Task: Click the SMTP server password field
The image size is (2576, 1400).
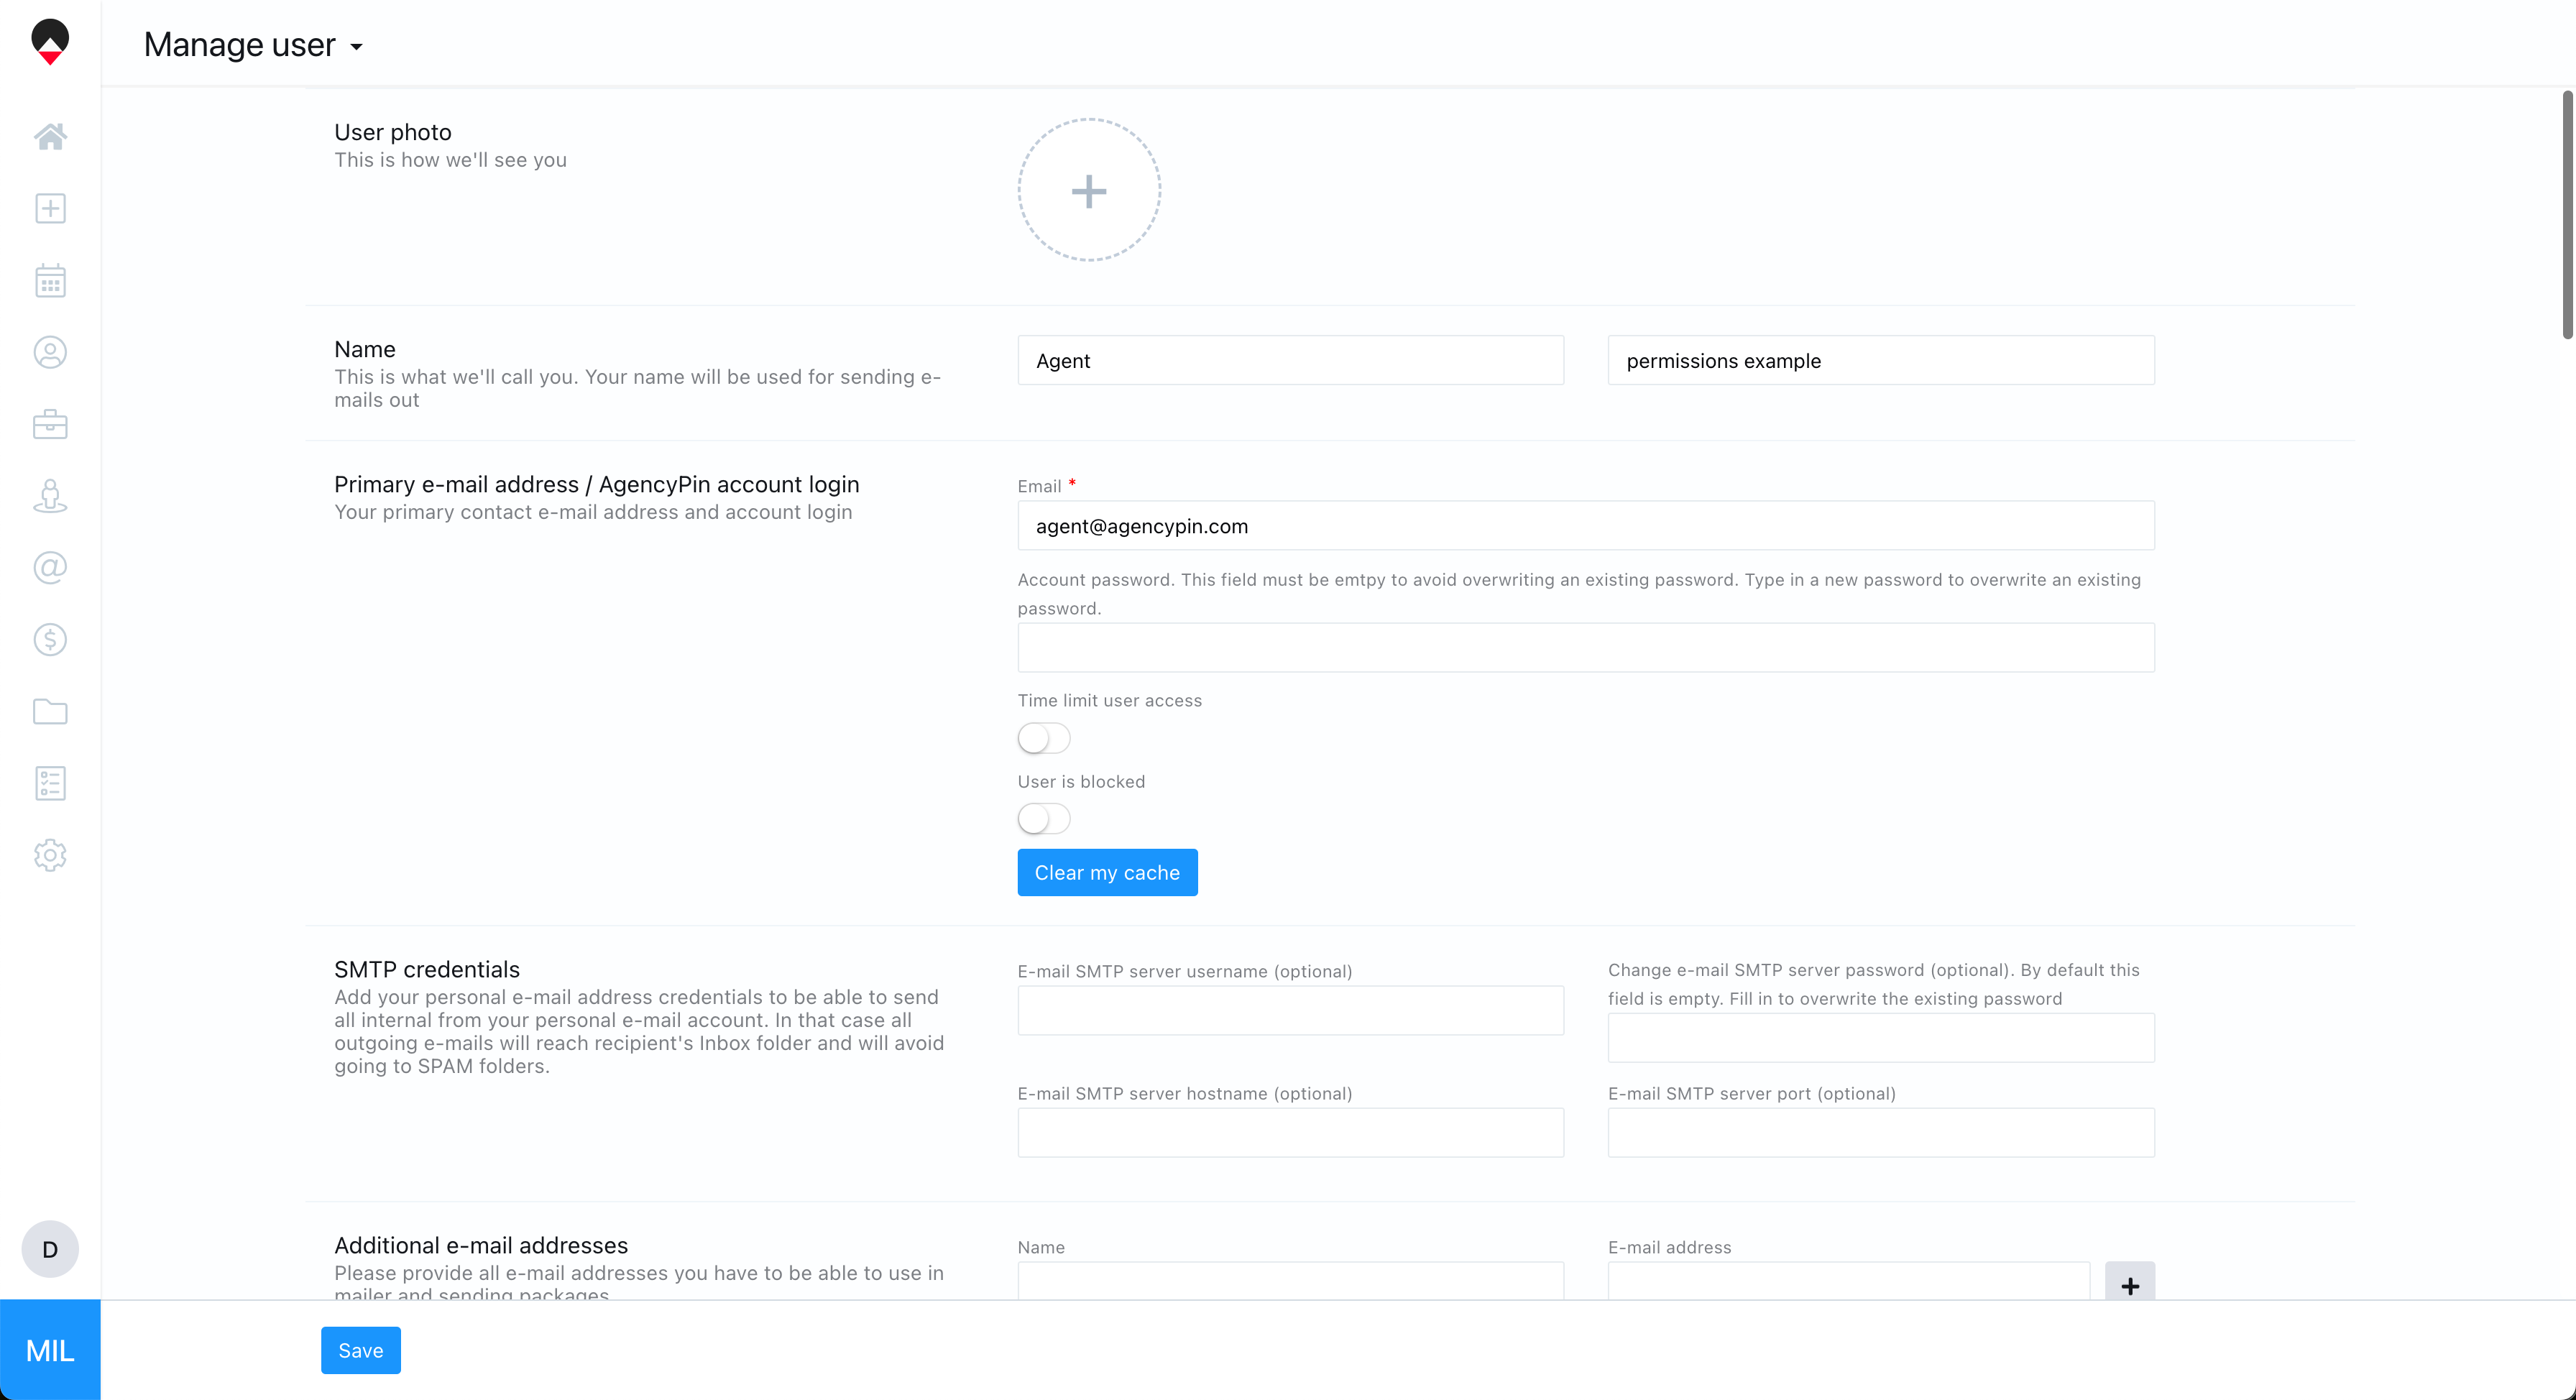Action: tap(1881, 1038)
